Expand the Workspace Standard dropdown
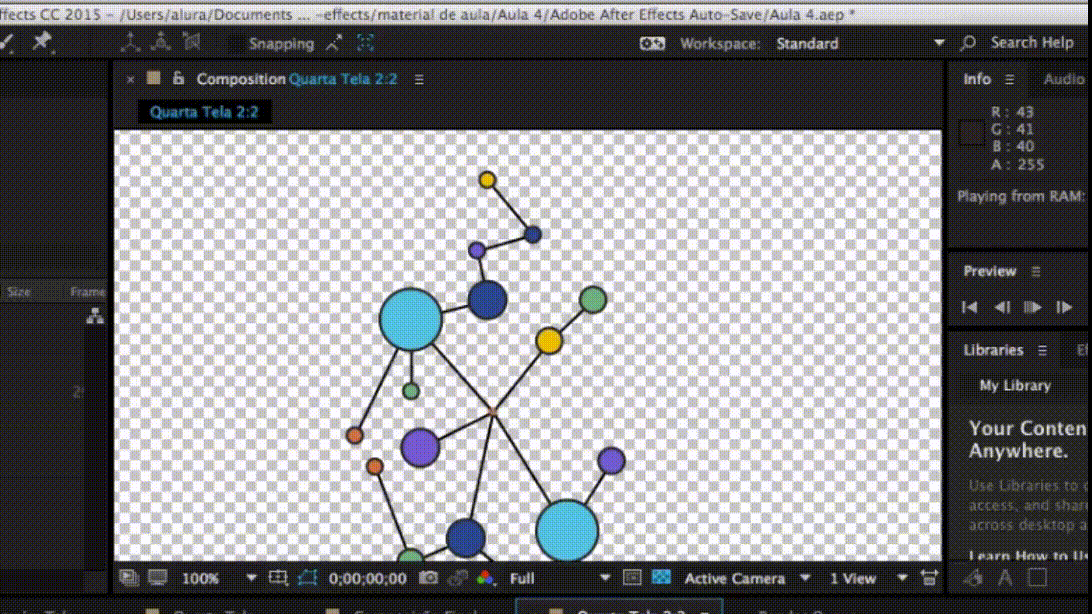 [x=938, y=43]
